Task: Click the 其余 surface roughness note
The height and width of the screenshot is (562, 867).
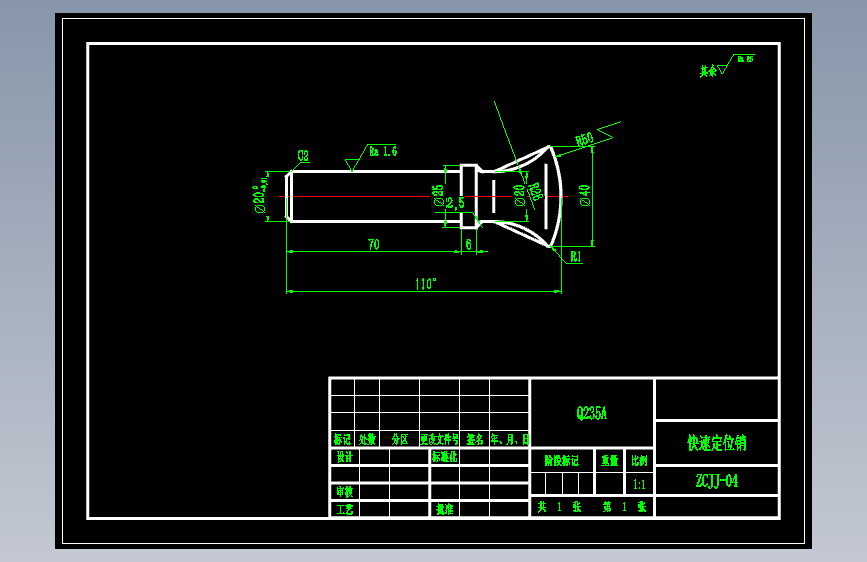Action: [708, 71]
